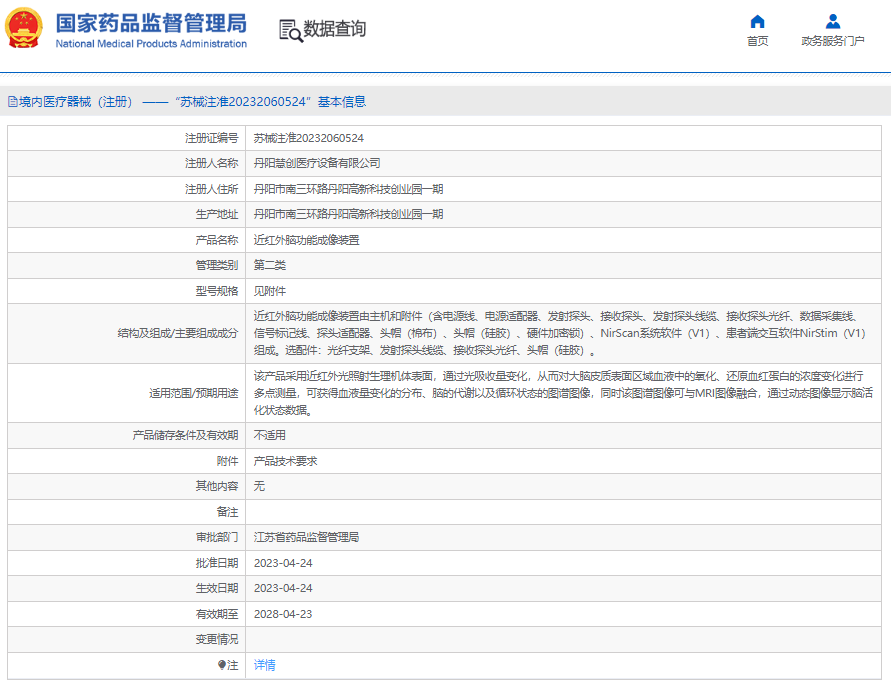
Task: Open the 首页 home icon
Action: tap(757, 22)
